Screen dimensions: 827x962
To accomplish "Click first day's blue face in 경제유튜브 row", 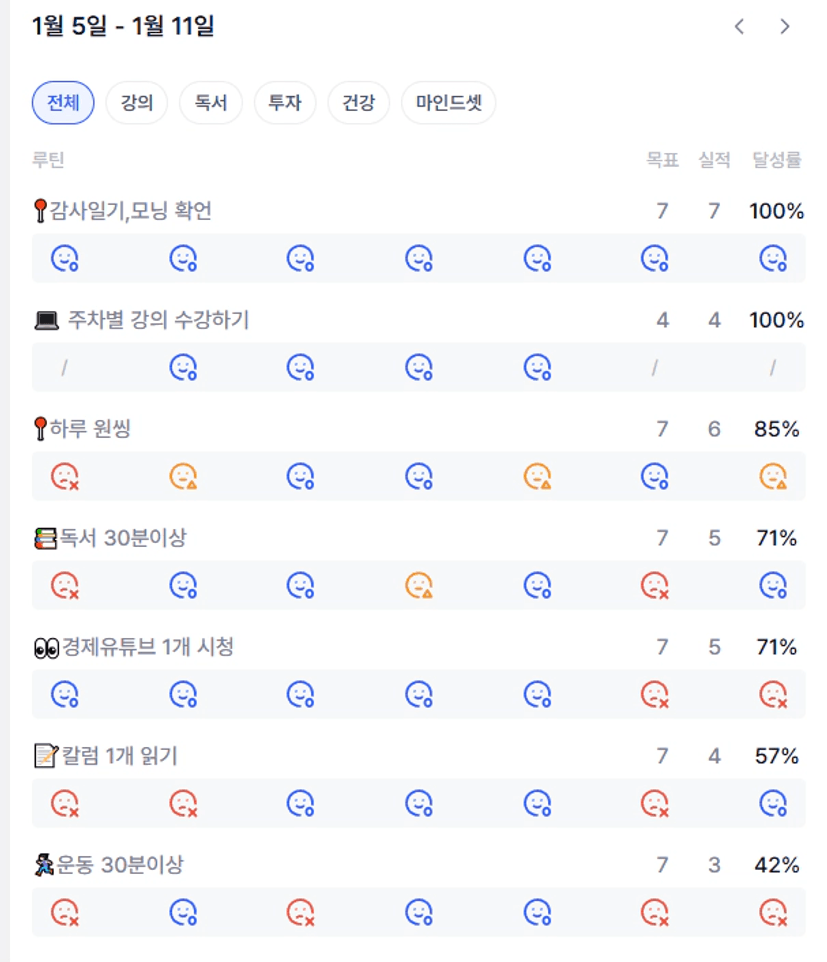I will click(65, 694).
